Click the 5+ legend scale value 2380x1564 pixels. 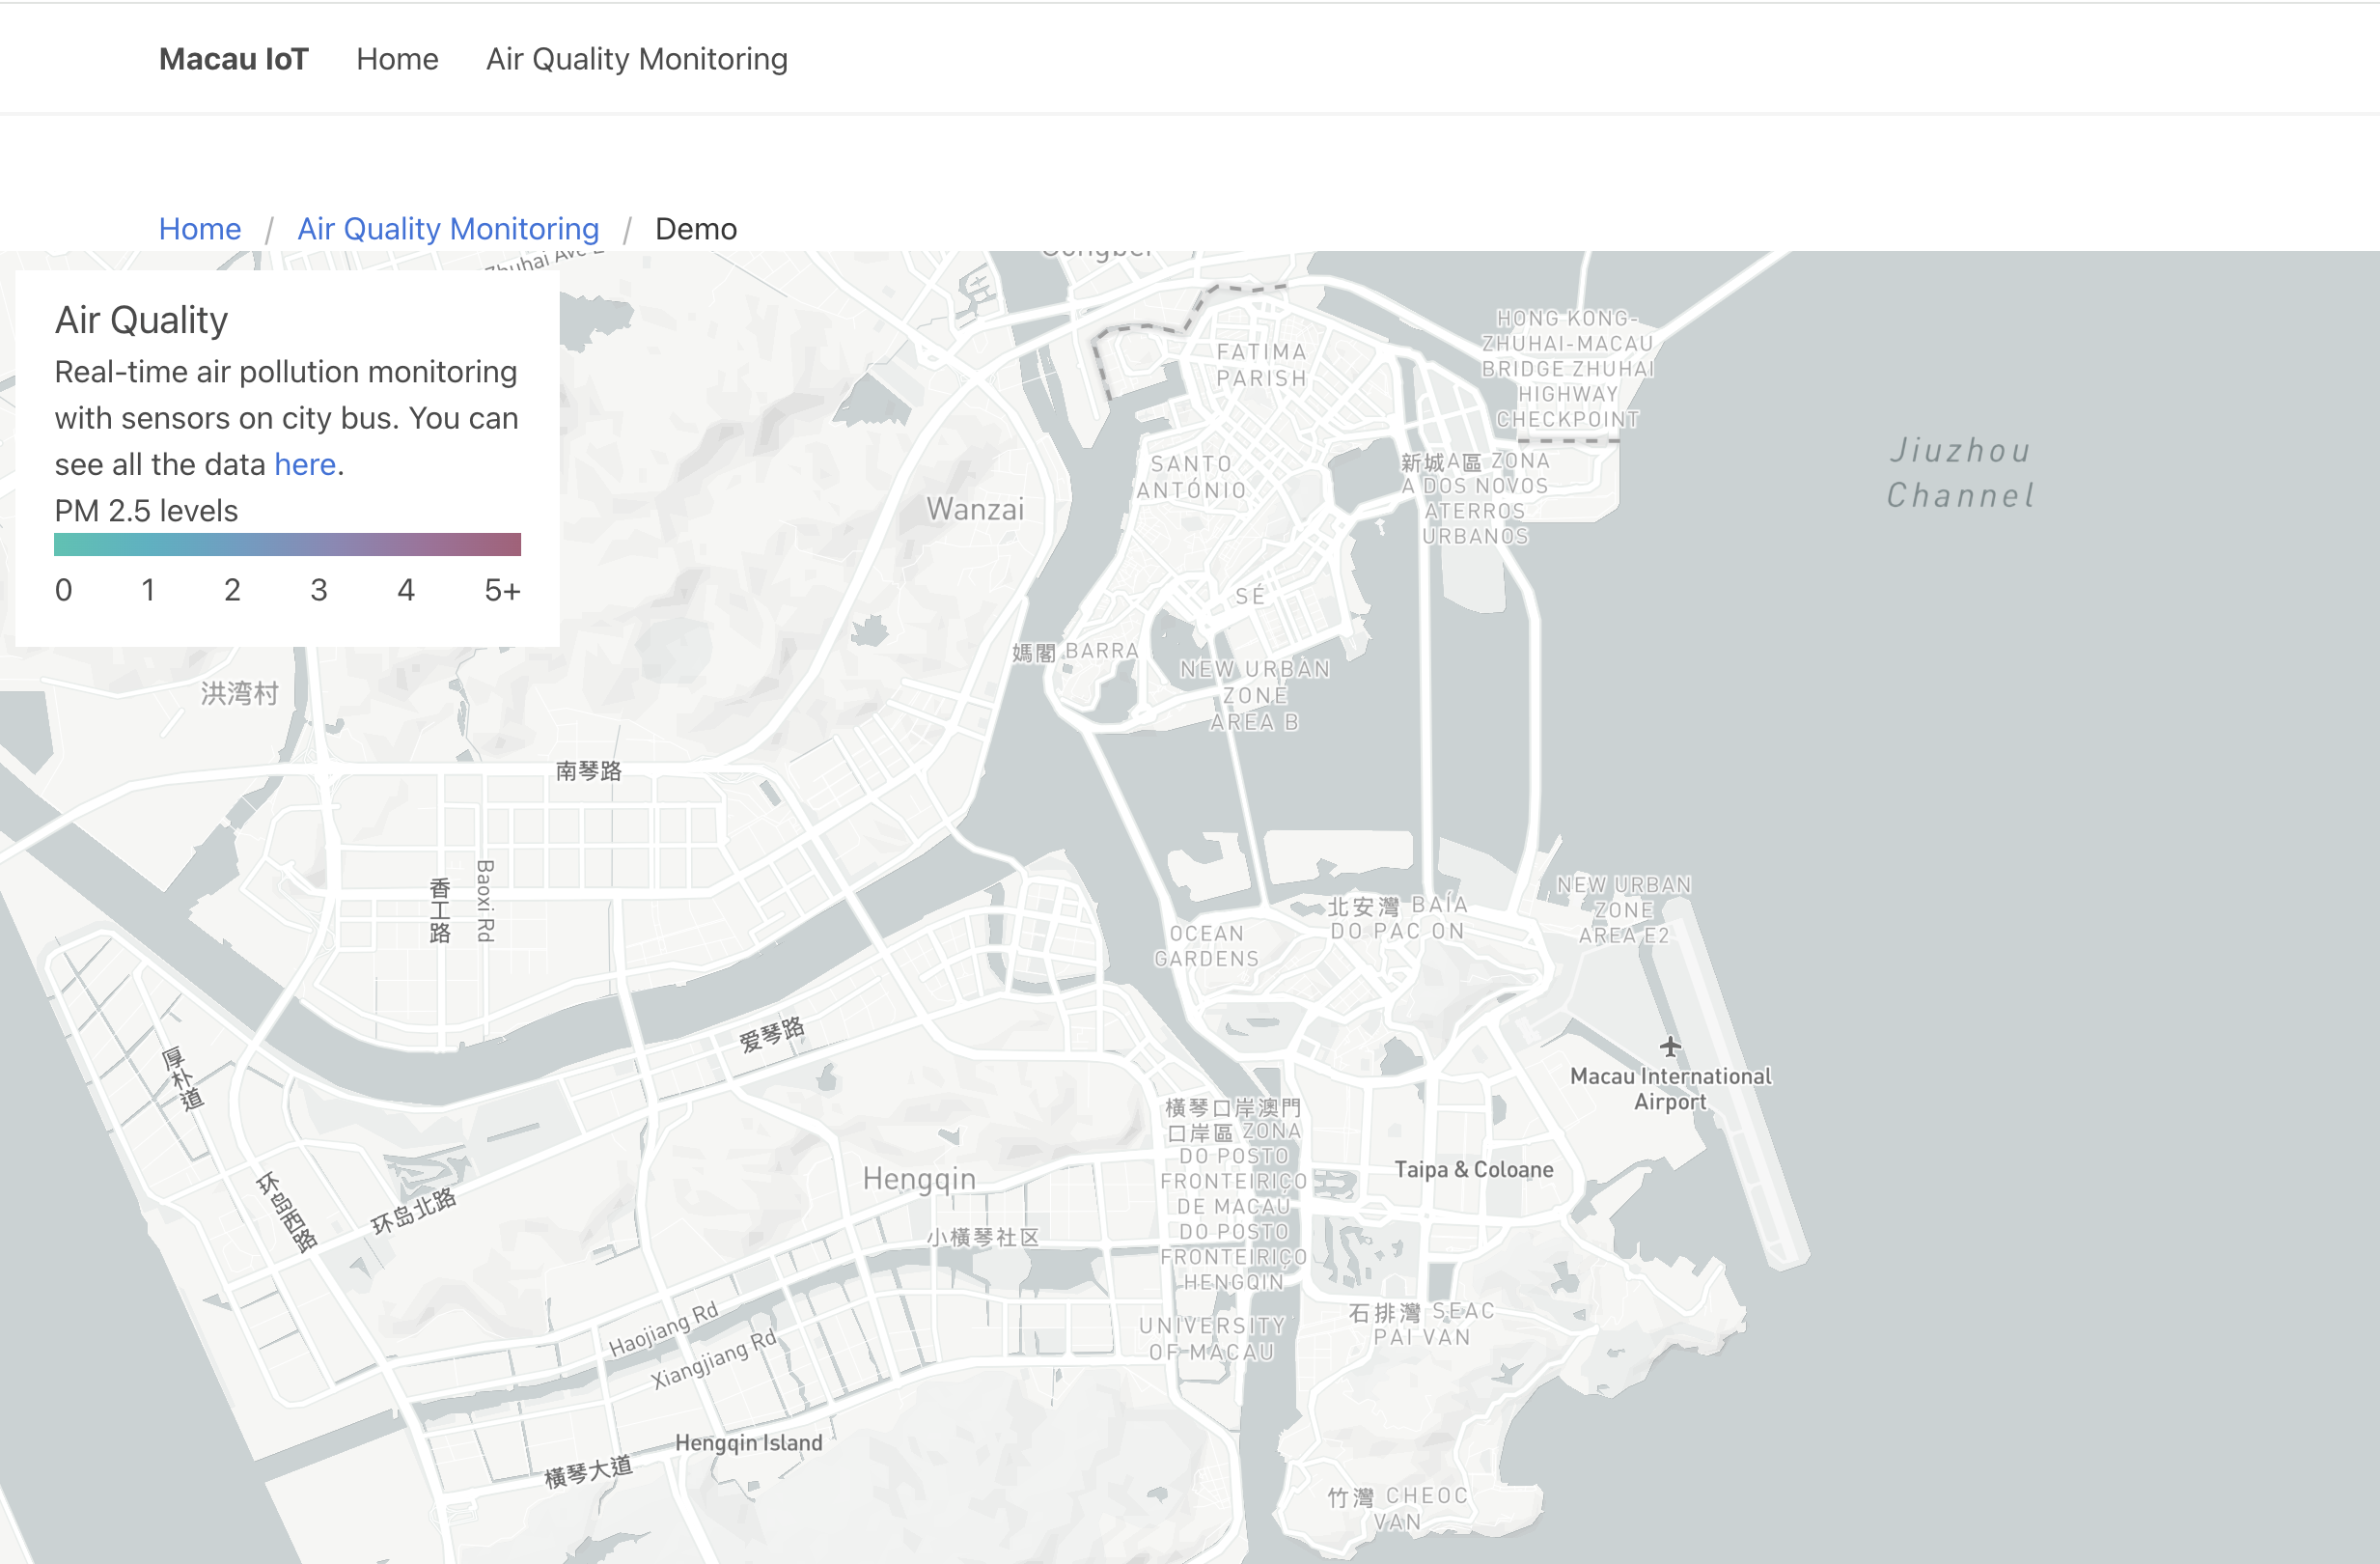click(x=502, y=590)
